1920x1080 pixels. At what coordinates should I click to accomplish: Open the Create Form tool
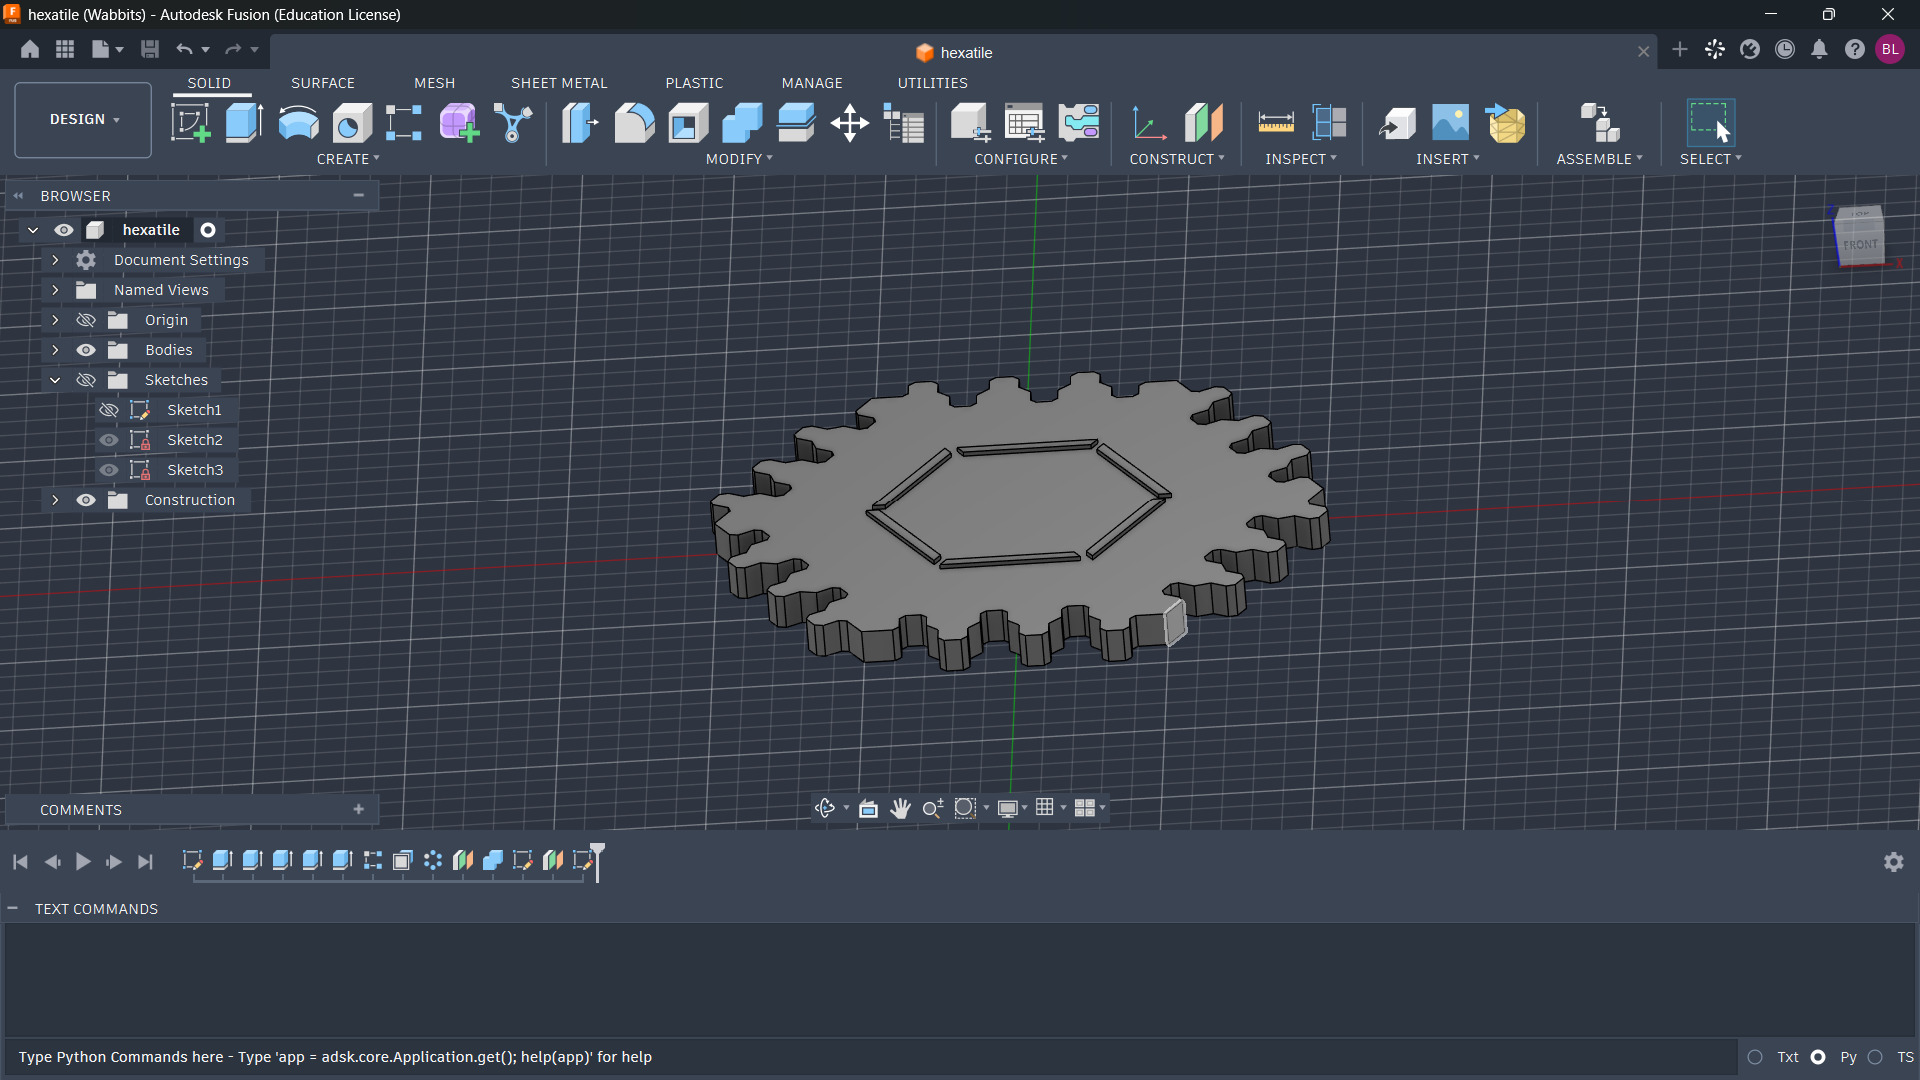pos(459,123)
